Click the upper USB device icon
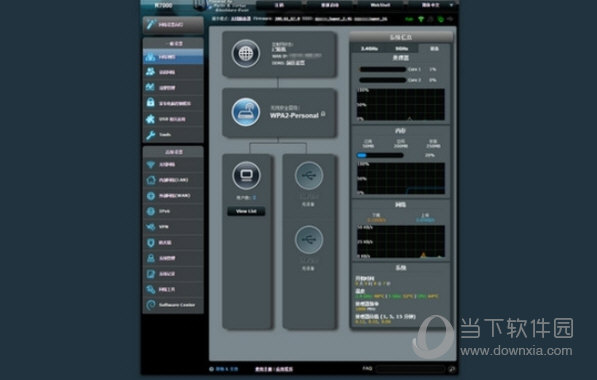 (x=309, y=176)
